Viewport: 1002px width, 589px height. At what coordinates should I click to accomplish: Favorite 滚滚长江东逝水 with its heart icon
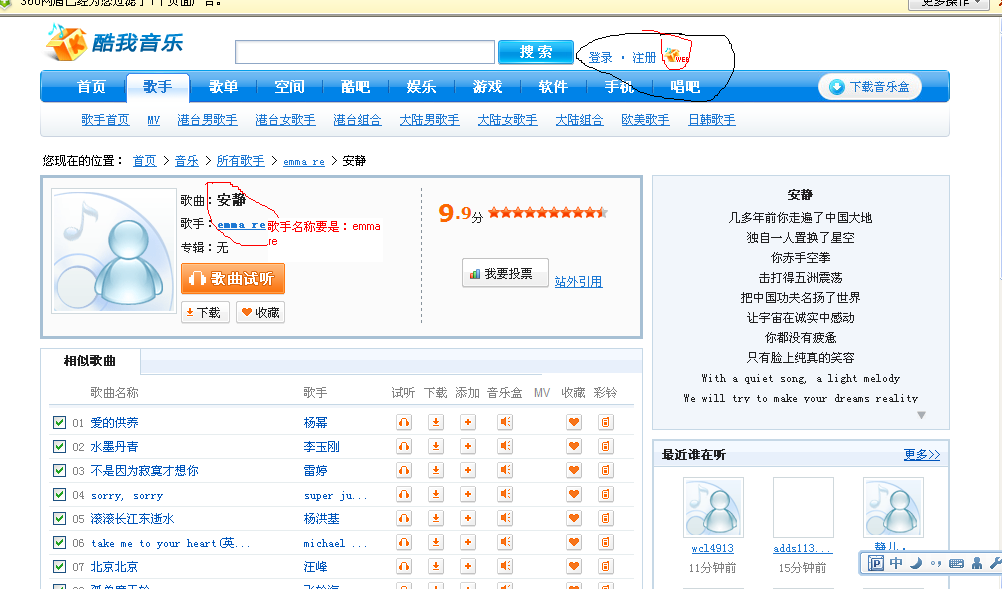click(x=574, y=518)
